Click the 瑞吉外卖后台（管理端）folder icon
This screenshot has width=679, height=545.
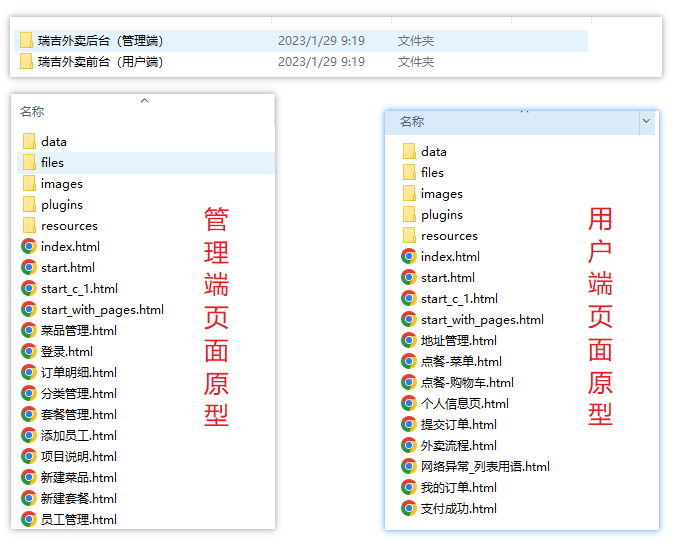(26, 41)
